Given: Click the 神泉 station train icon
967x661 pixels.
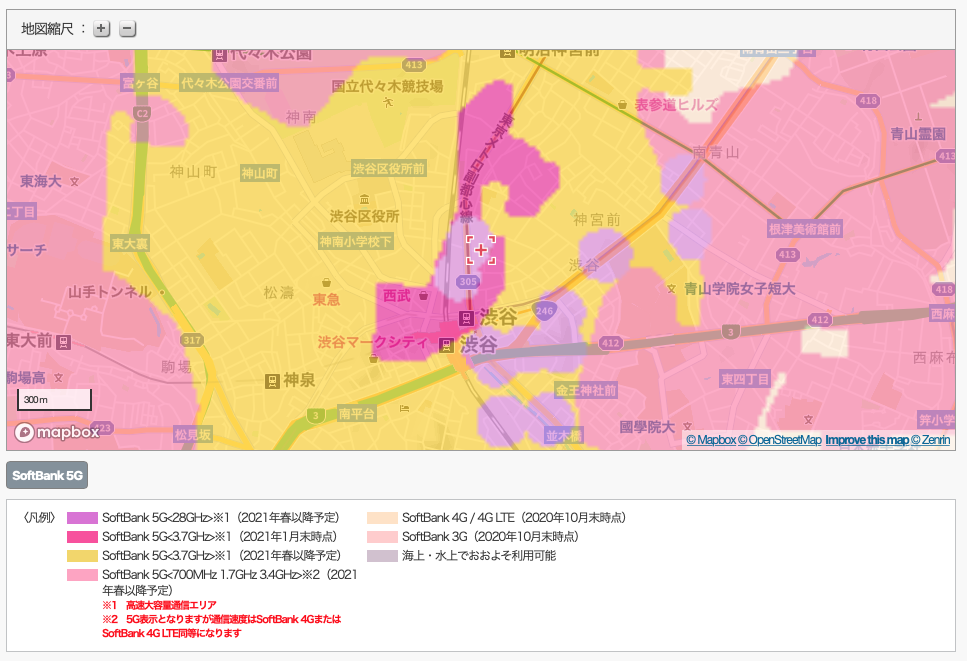Looking at the screenshot, I should pyautogui.click(x=272, y=381).
